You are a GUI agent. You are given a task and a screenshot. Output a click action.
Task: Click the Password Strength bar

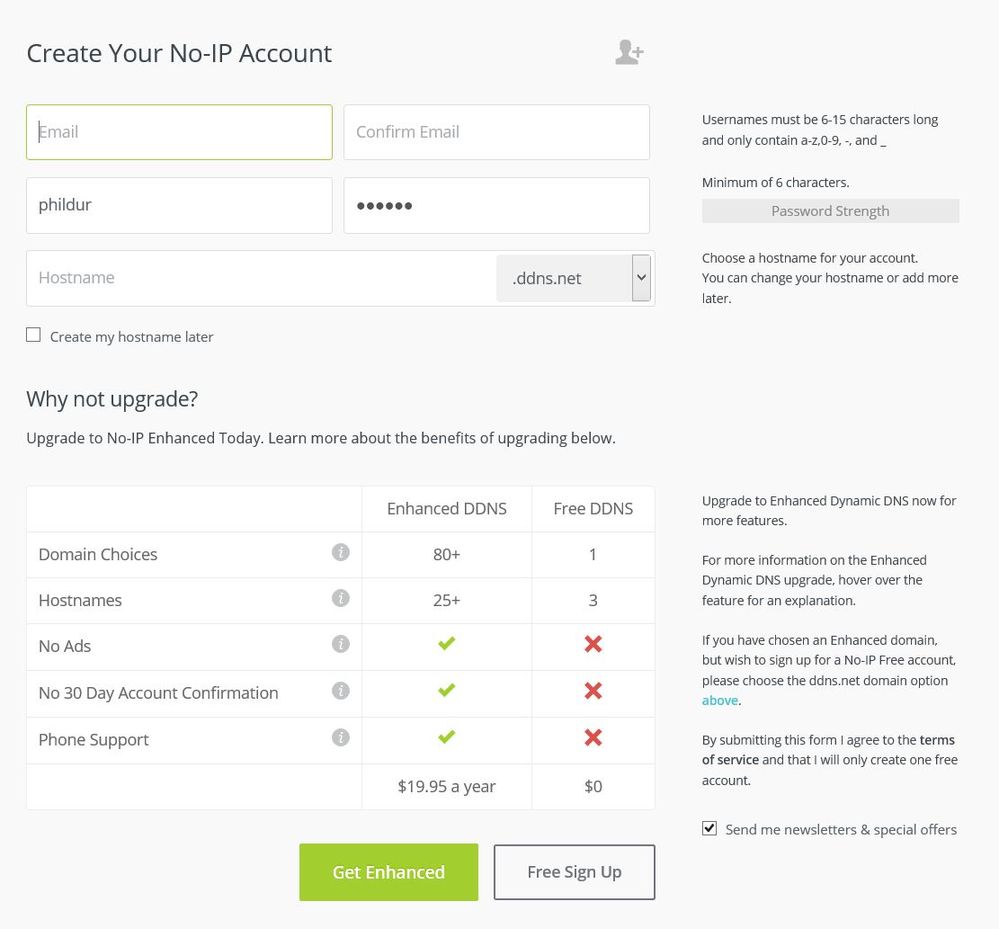point(830,211)
